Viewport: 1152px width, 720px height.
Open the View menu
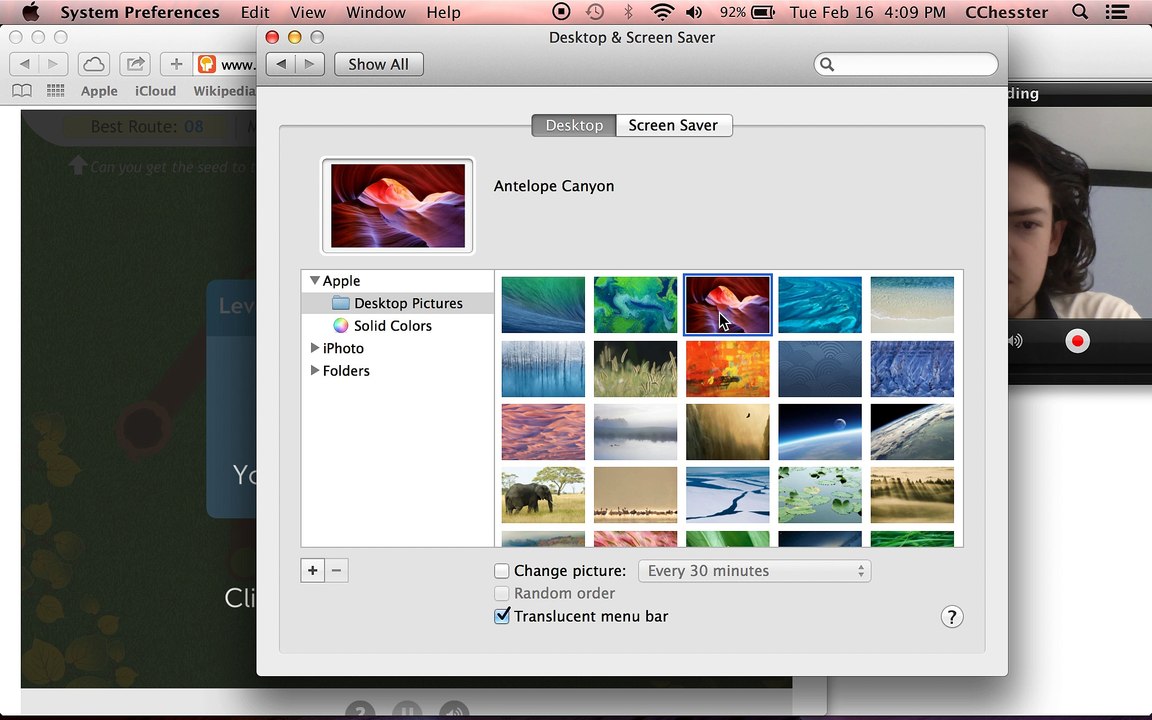[x=308, y=12]
